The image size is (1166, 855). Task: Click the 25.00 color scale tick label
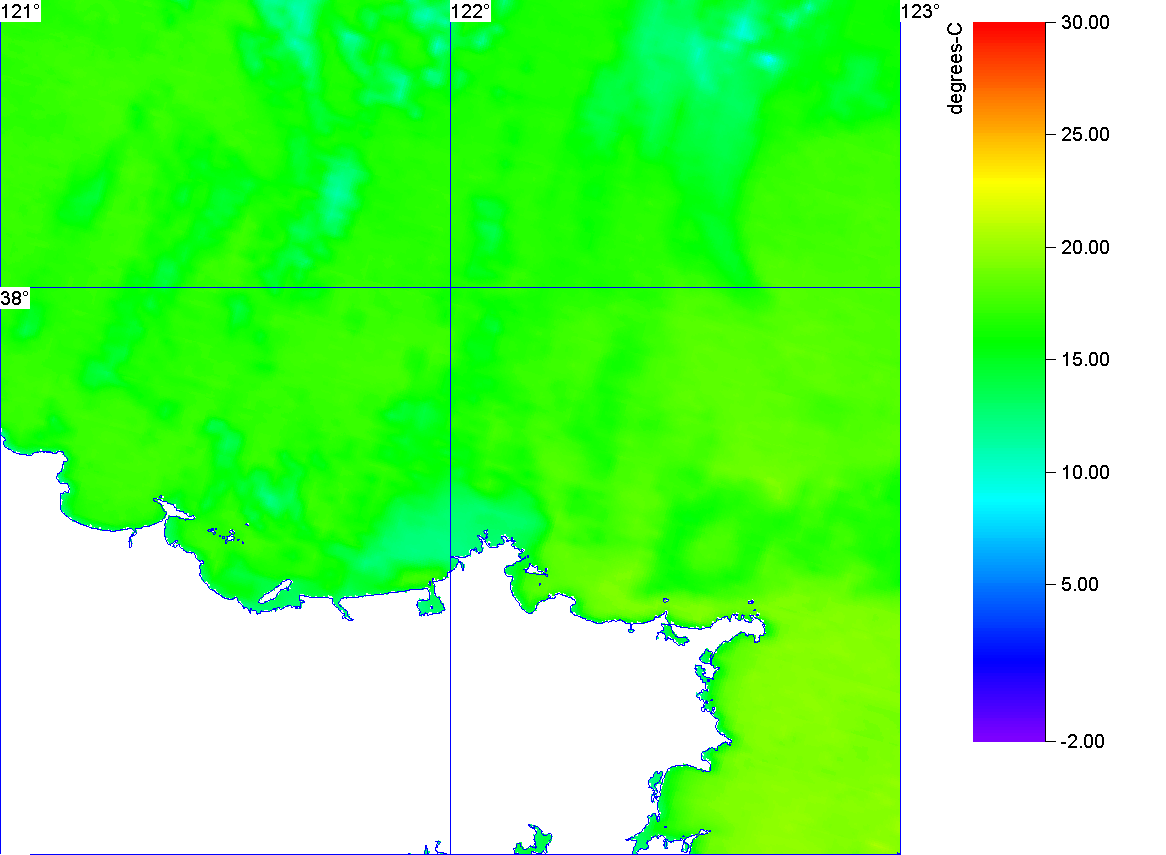coord(1085,135)
